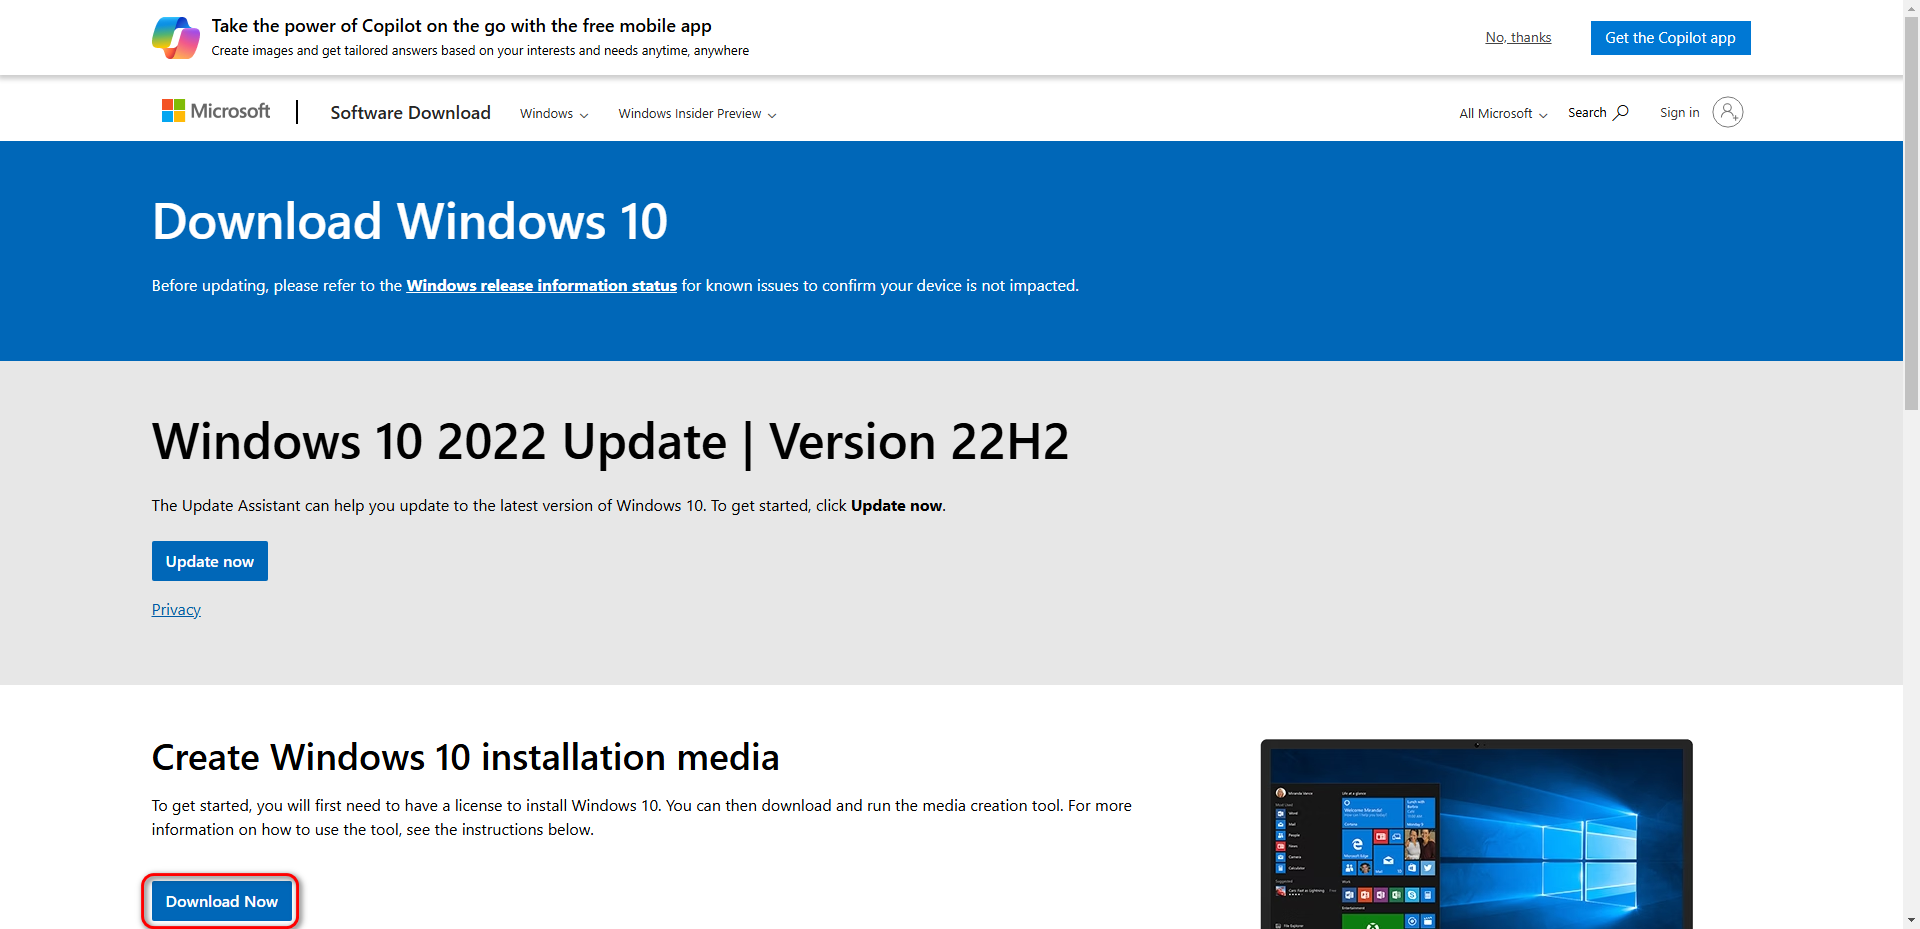Click Get the Copilot app button
This screenshot has width=1920, height=929.
click(1670, 38)
